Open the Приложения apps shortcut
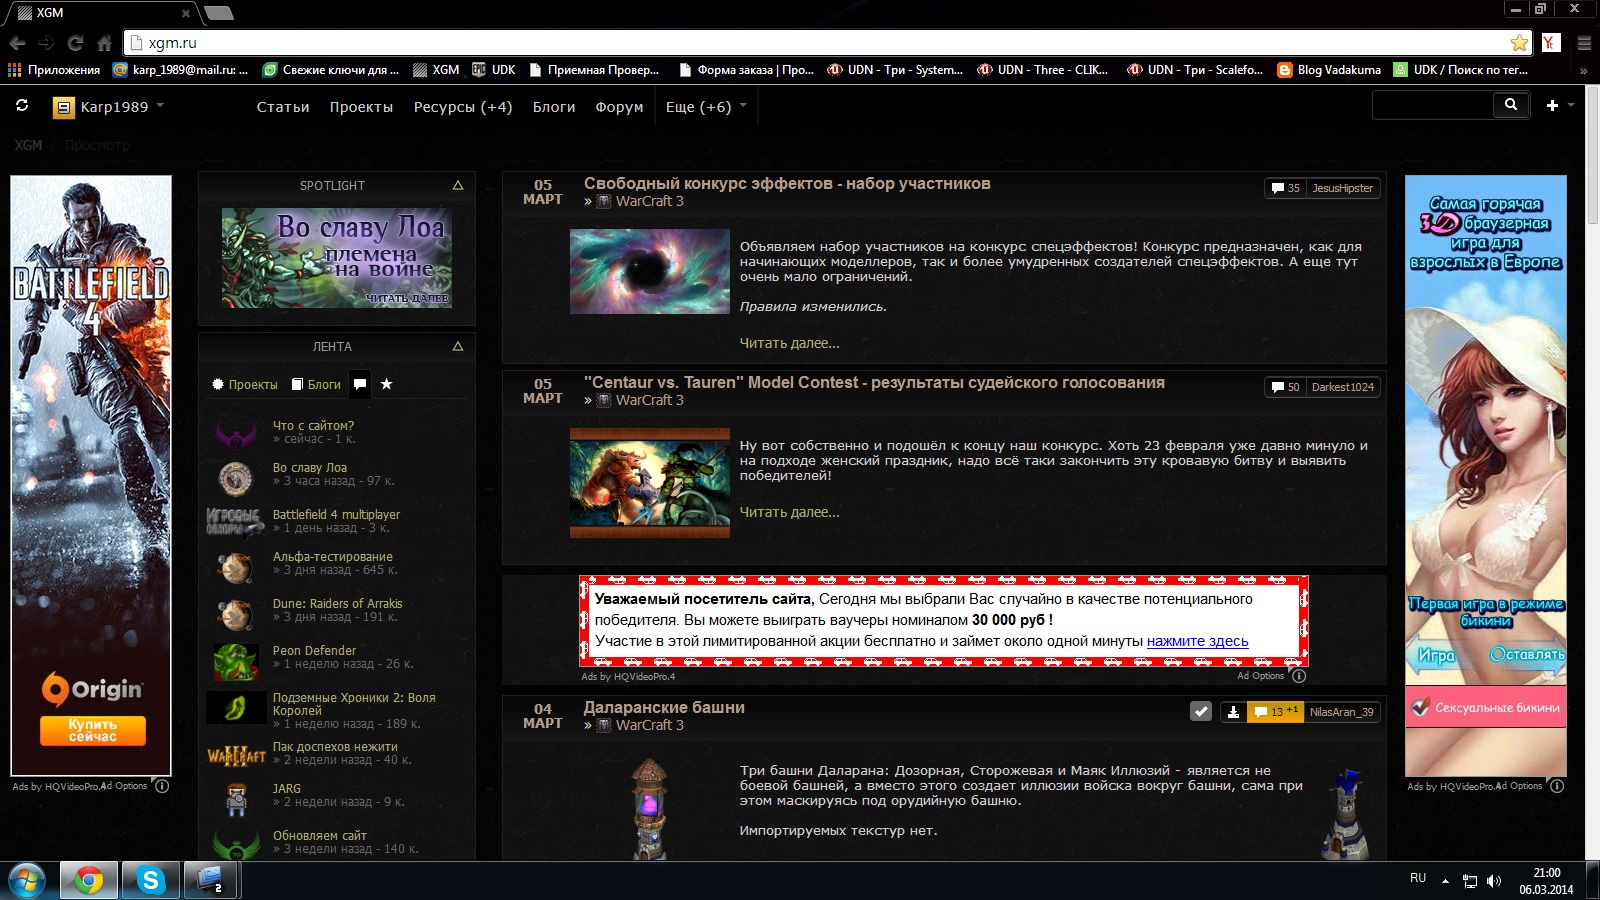The height and width of the screenshot is (900, 1600). [x=54, y=70]
